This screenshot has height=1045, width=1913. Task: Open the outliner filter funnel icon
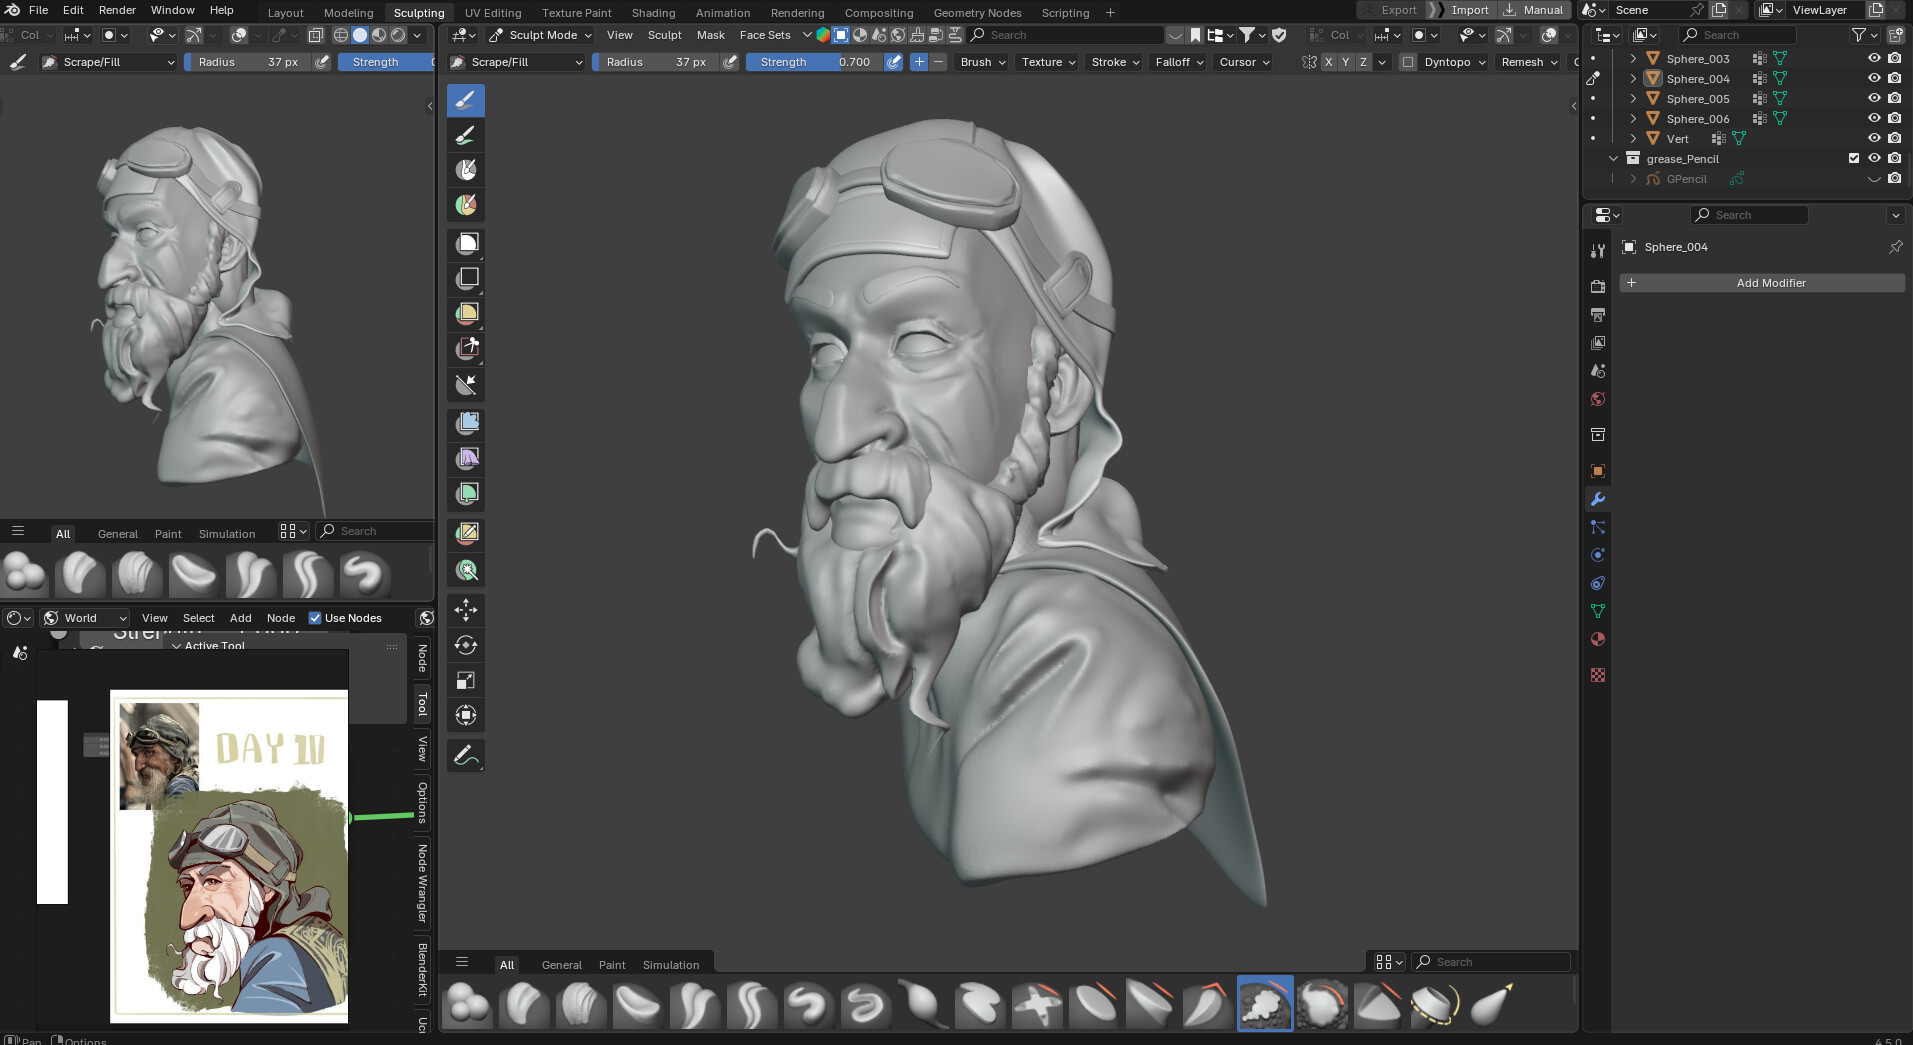[x=1858, y=34]
